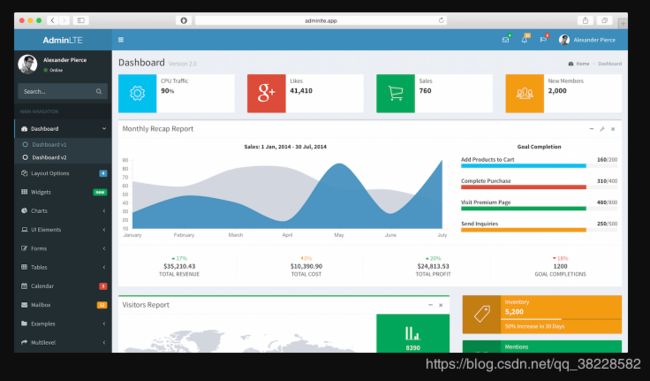Open the Tables menu item
This screenshot has height=381, width=650.
point(63,267)
